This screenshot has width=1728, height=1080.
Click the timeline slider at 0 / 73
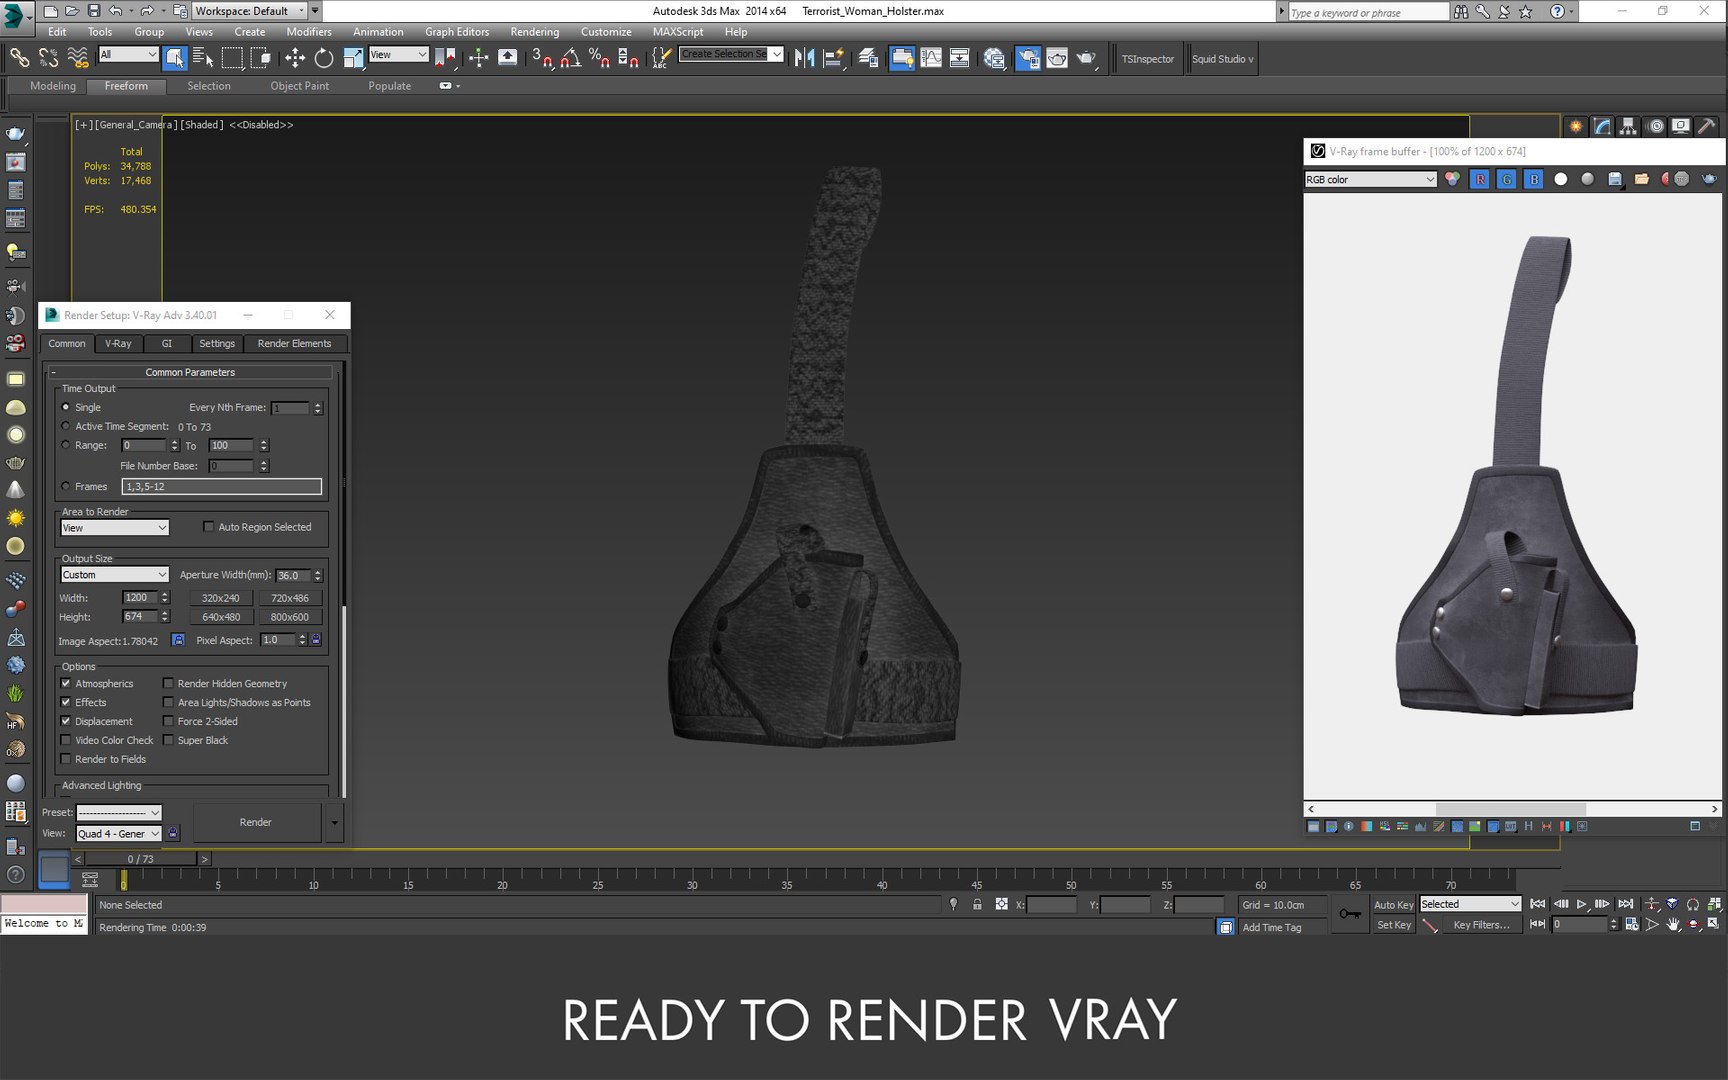(140, 859)
